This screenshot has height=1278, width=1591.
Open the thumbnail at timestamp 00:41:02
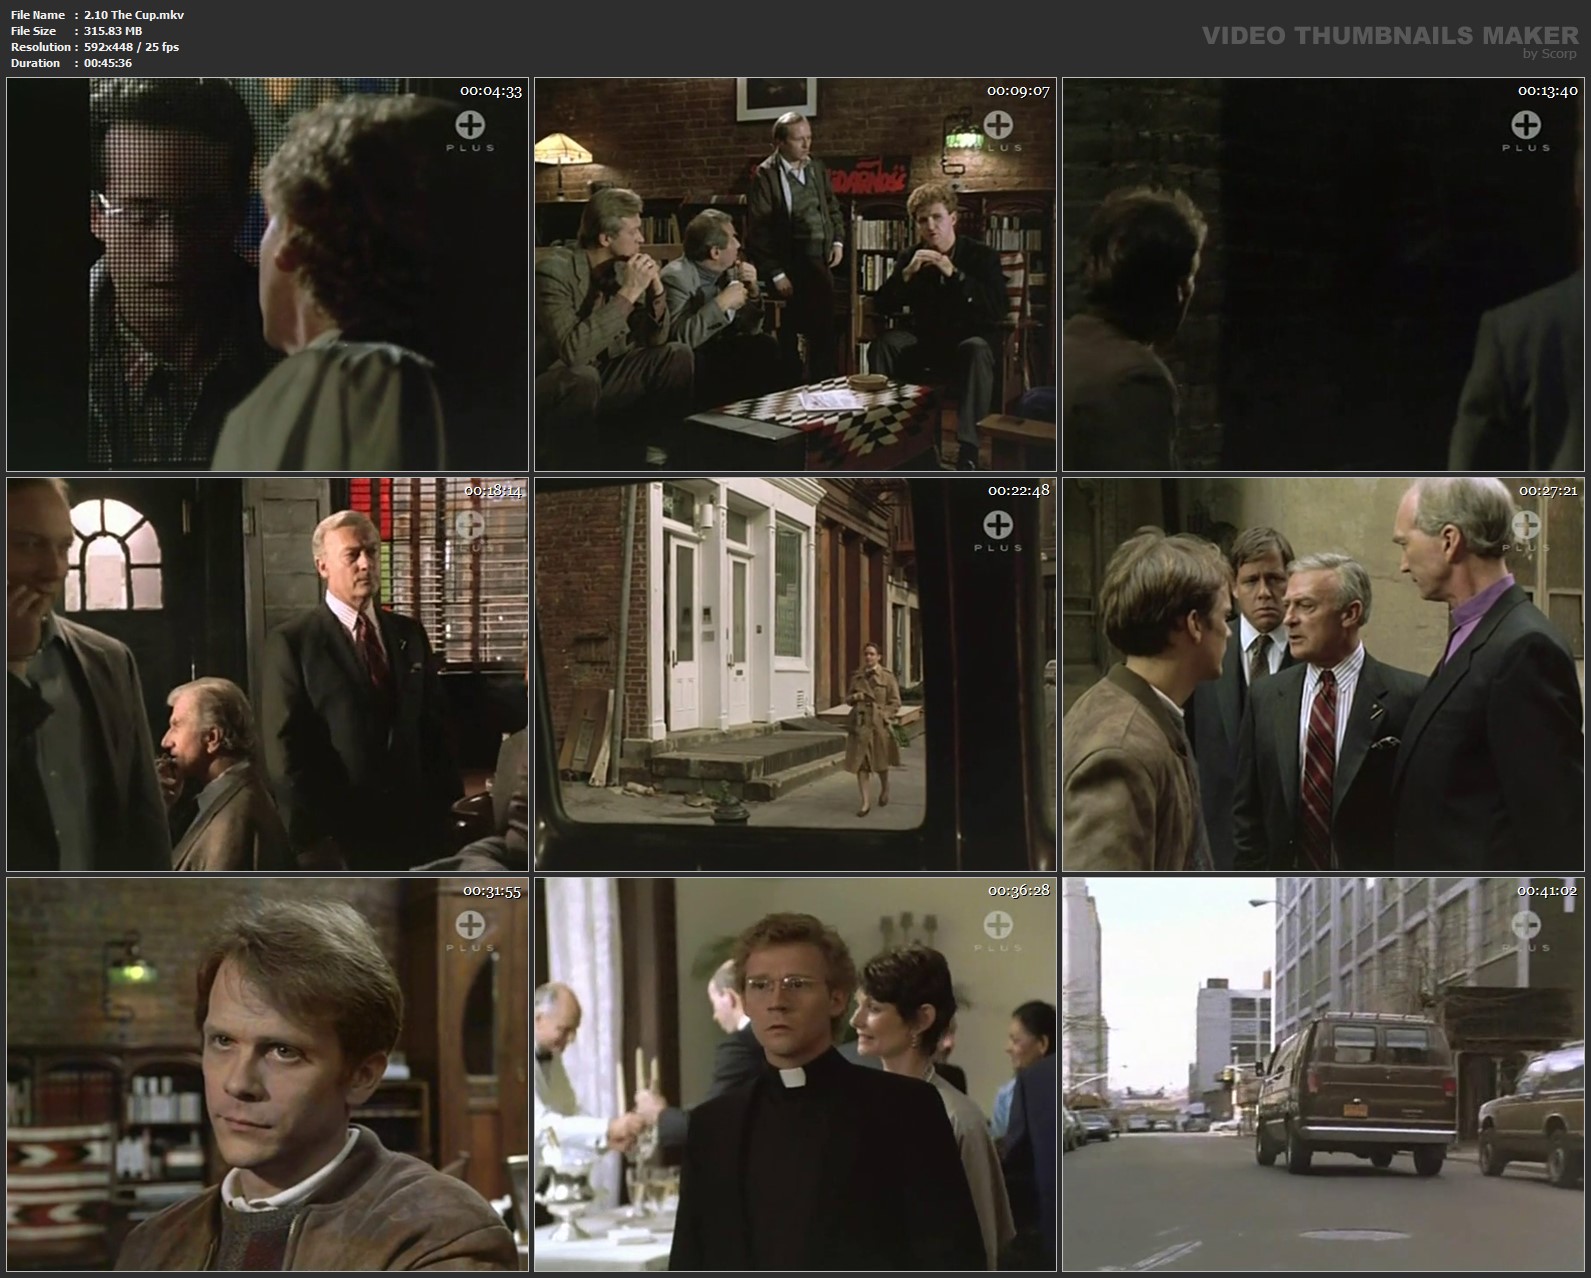(x=1323, y=1074)
